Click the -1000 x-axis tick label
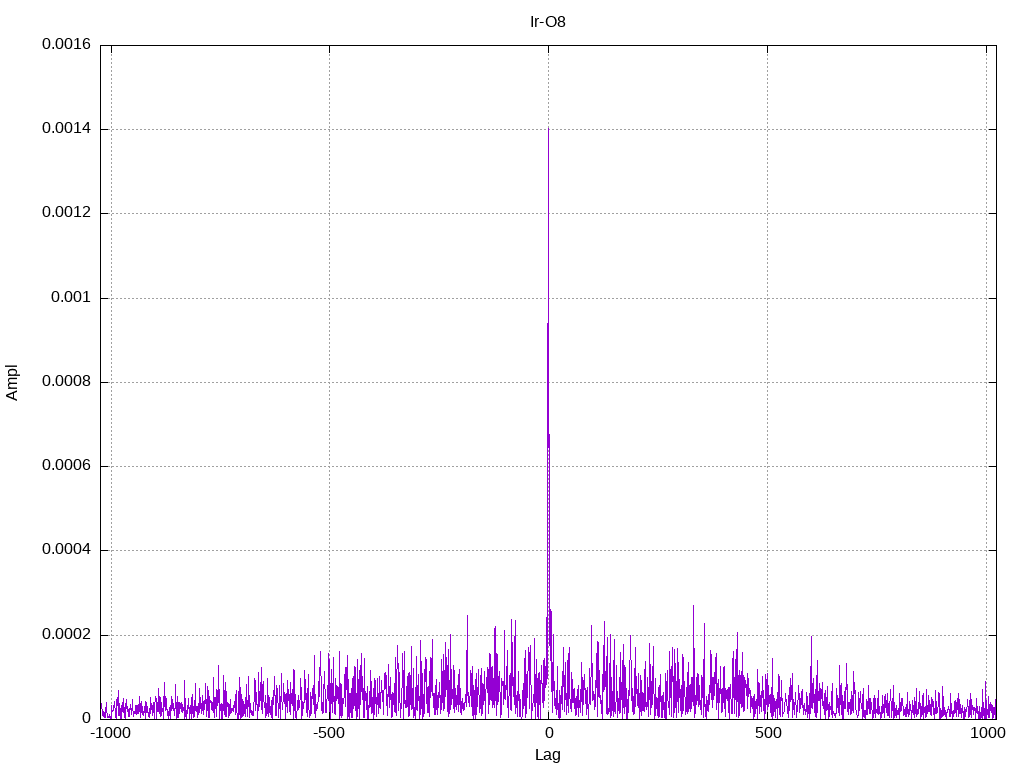The height and width of the screenshot is (768, 1024). pyautogui.click(x=110, y=733)
